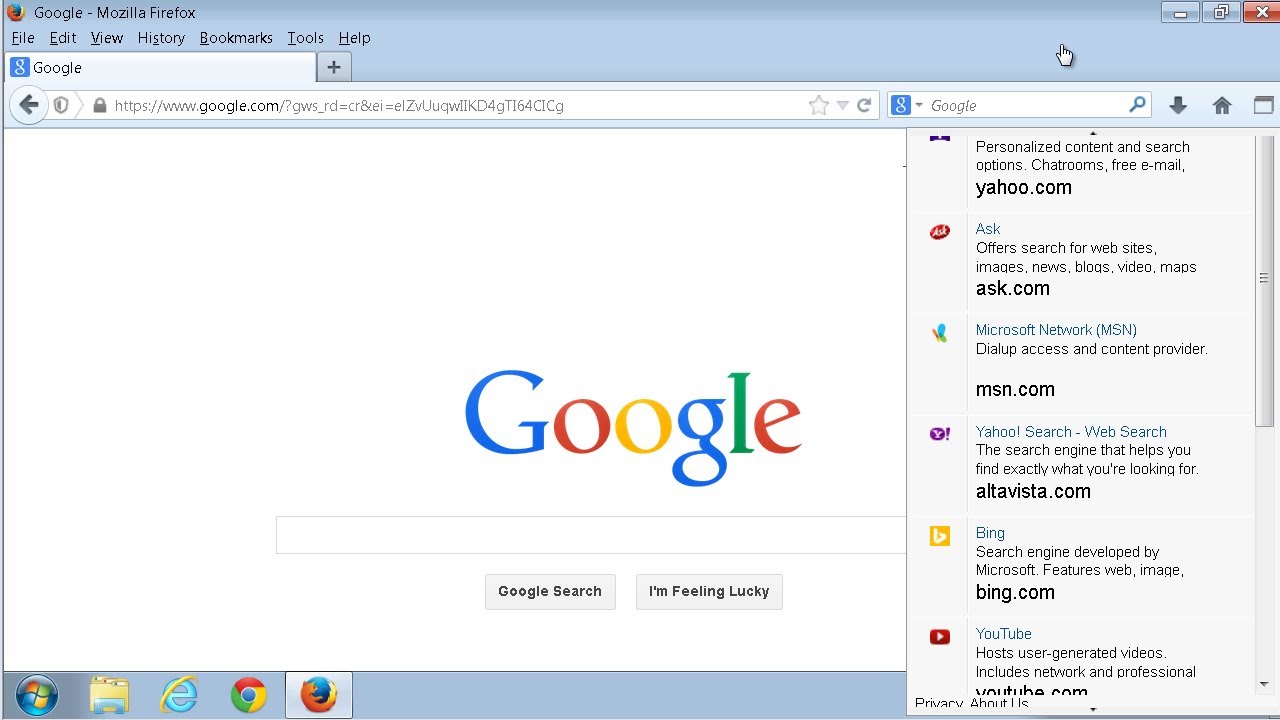
Task: Click the MSN butterfly icon
Action: (940, 334)
